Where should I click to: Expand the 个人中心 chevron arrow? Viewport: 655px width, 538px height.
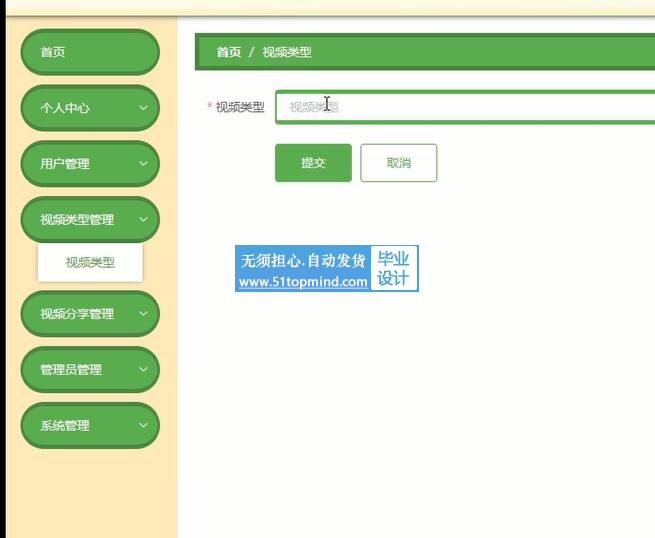[x=143, y=108]
